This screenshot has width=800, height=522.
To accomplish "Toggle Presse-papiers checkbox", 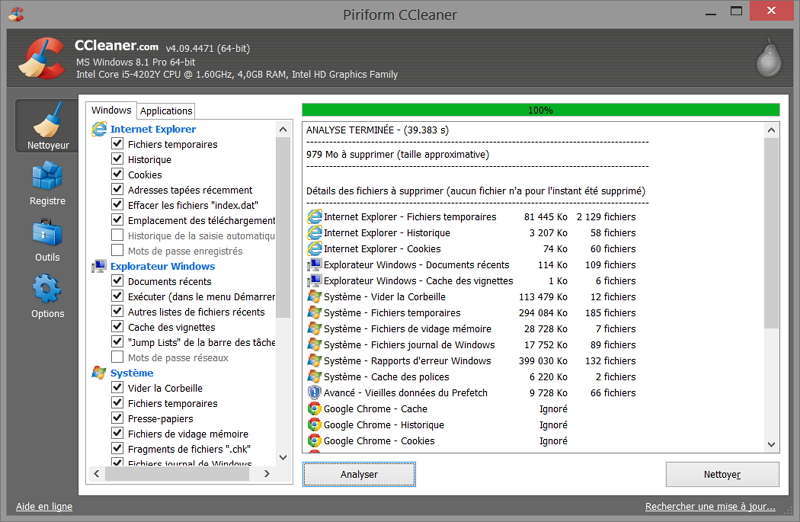I will (117, 418).
